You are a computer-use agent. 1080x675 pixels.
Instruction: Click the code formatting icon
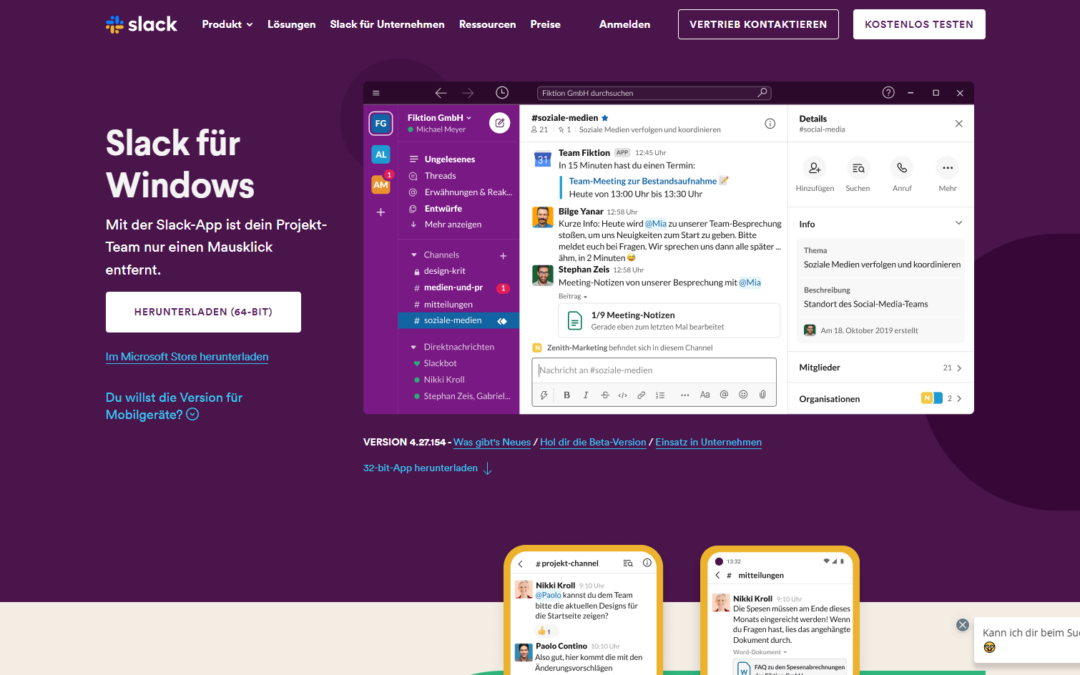(x=623, y=395)
